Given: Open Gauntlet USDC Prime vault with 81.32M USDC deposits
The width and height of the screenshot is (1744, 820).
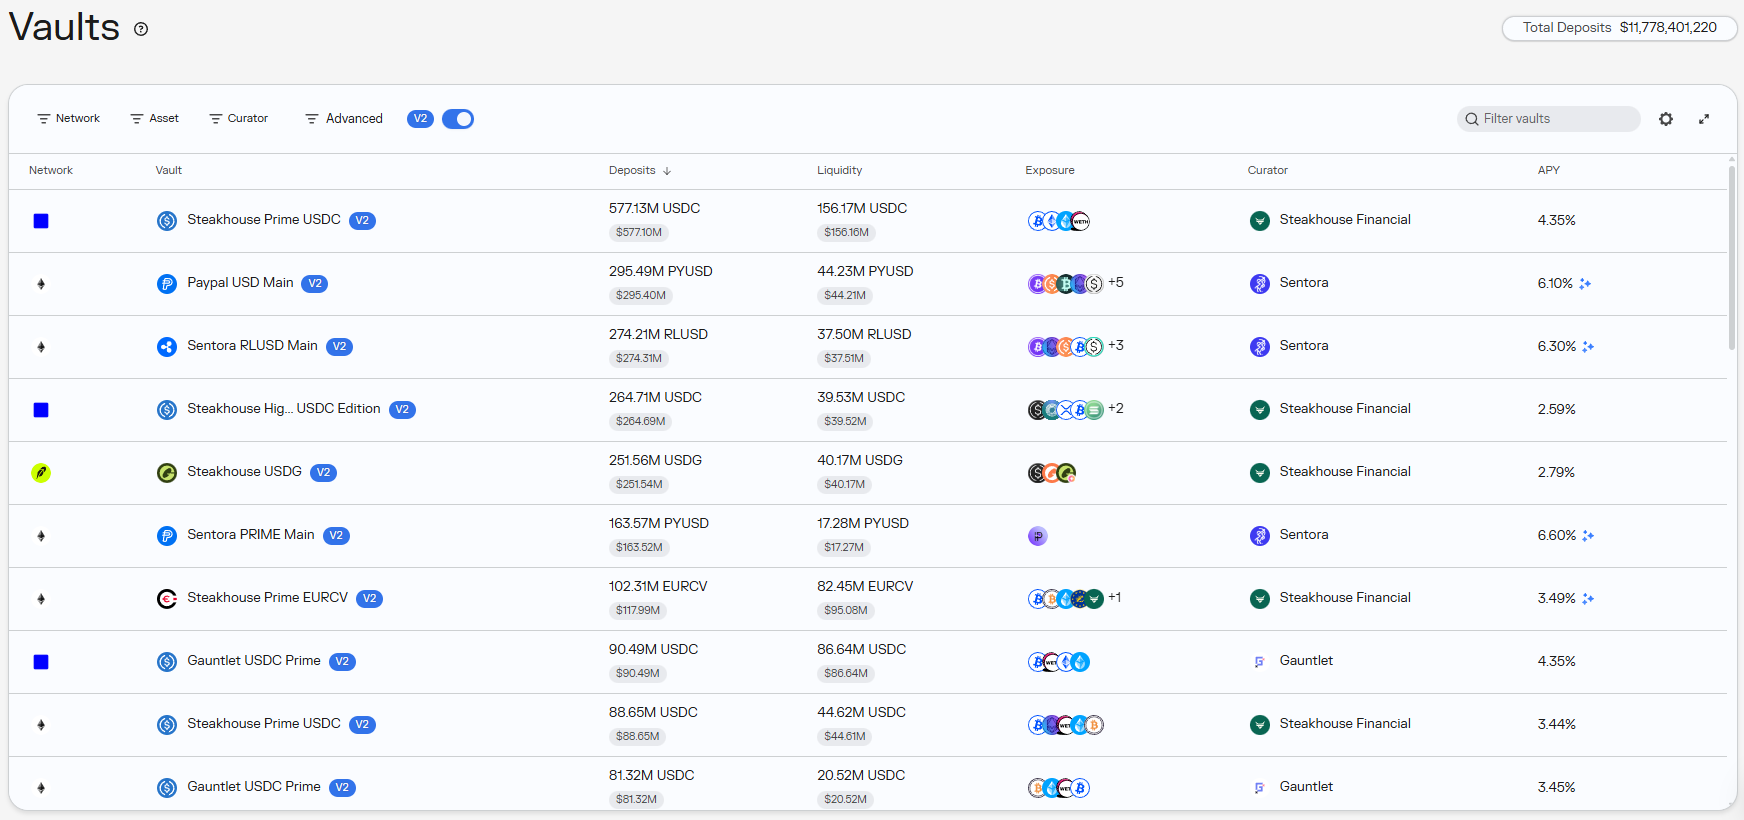Looking at the screenshot, I should pos(254,787).
